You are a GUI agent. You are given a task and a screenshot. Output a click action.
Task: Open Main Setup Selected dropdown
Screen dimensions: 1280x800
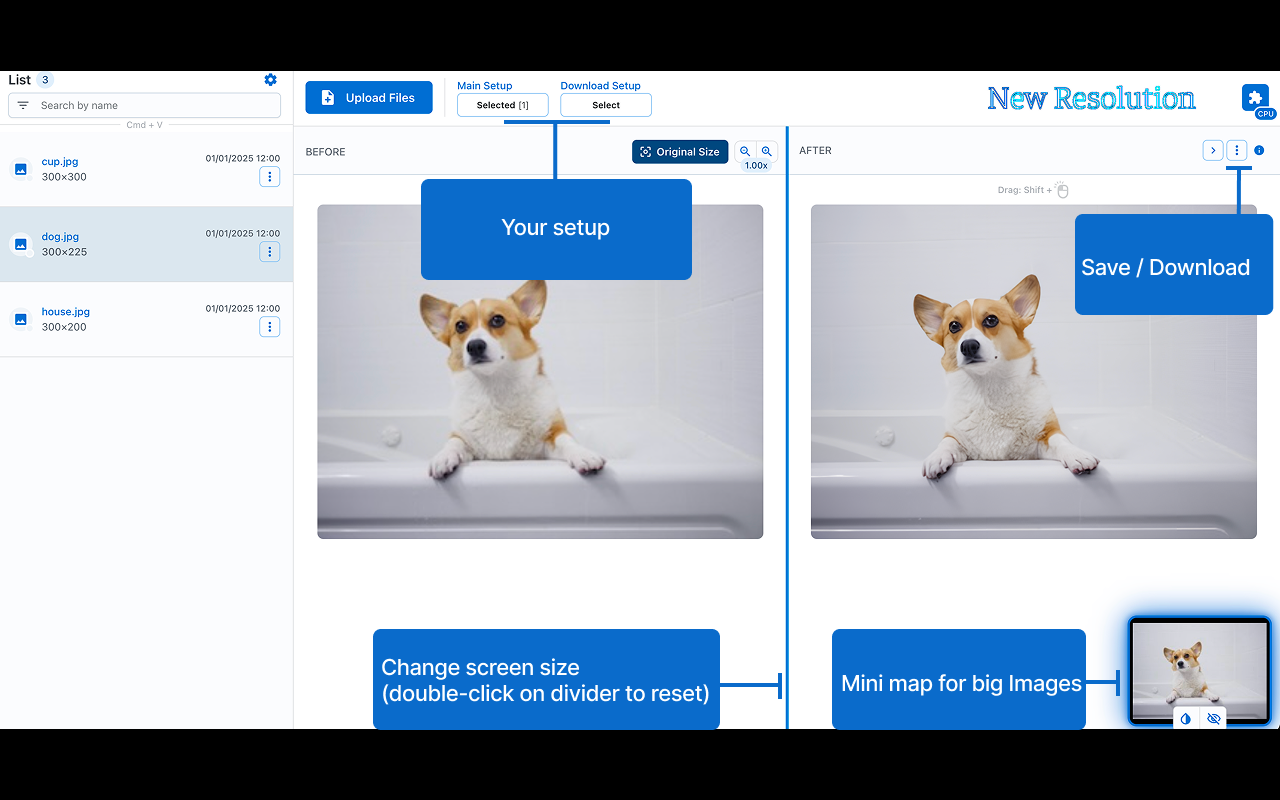503,105
